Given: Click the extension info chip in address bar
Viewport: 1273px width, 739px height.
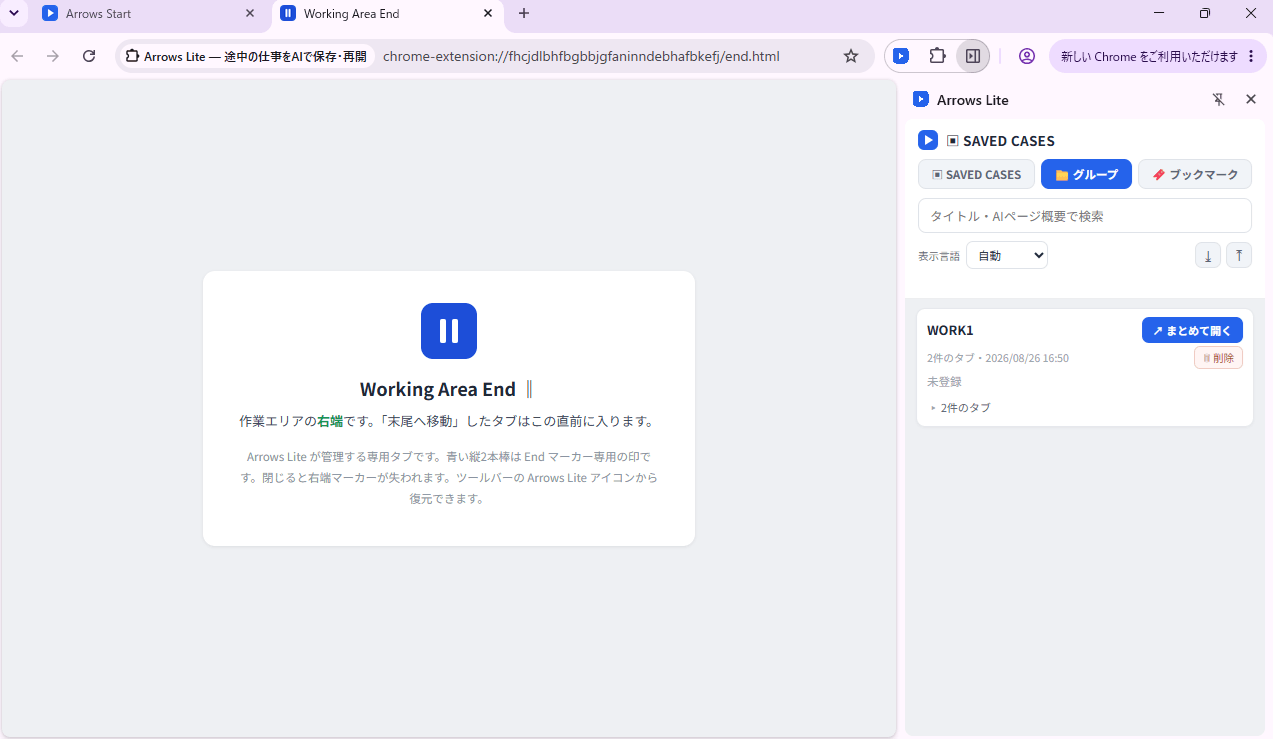Looking at the screenshot, I should [x=246, y=56].
